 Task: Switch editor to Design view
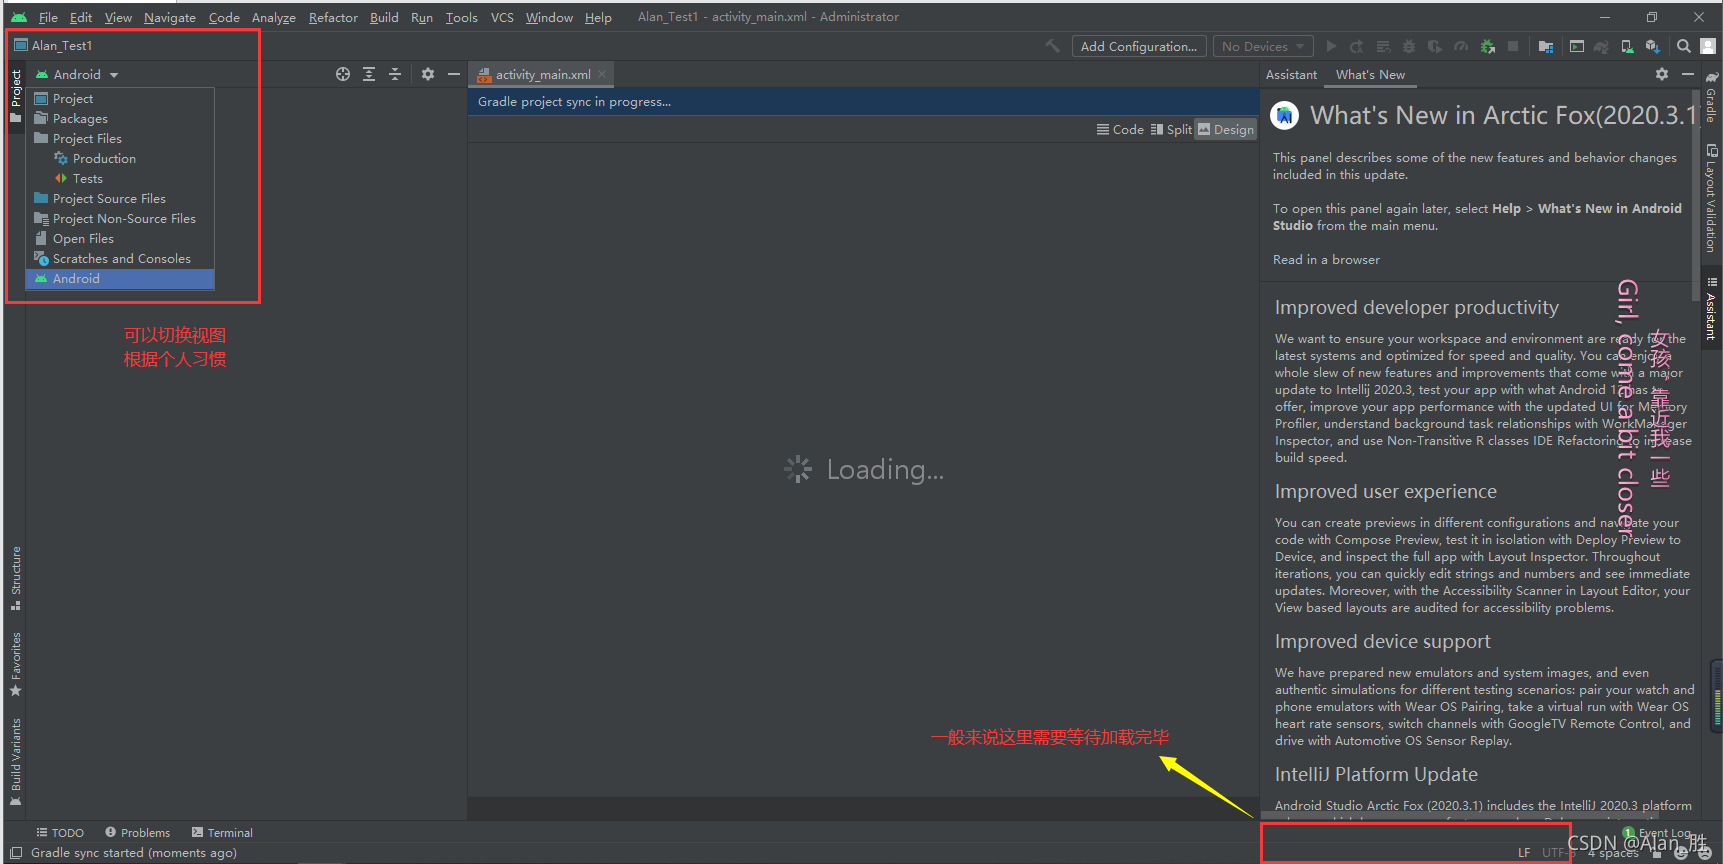tap(1226, 130)
